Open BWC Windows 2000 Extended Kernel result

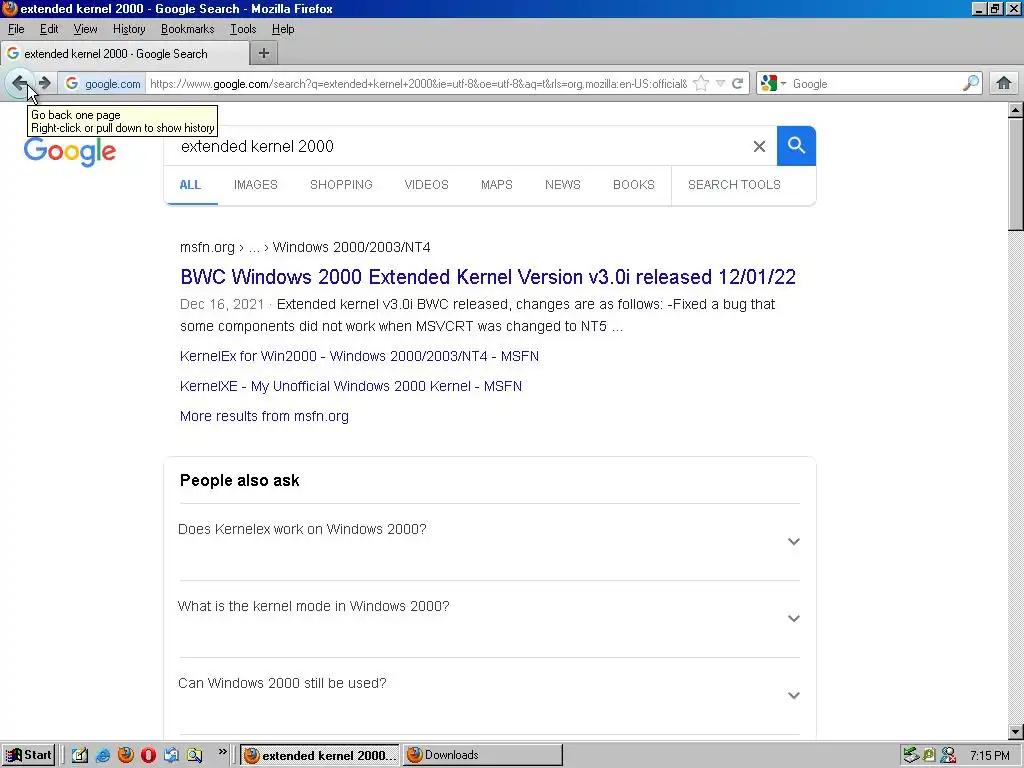click(488, 277)
